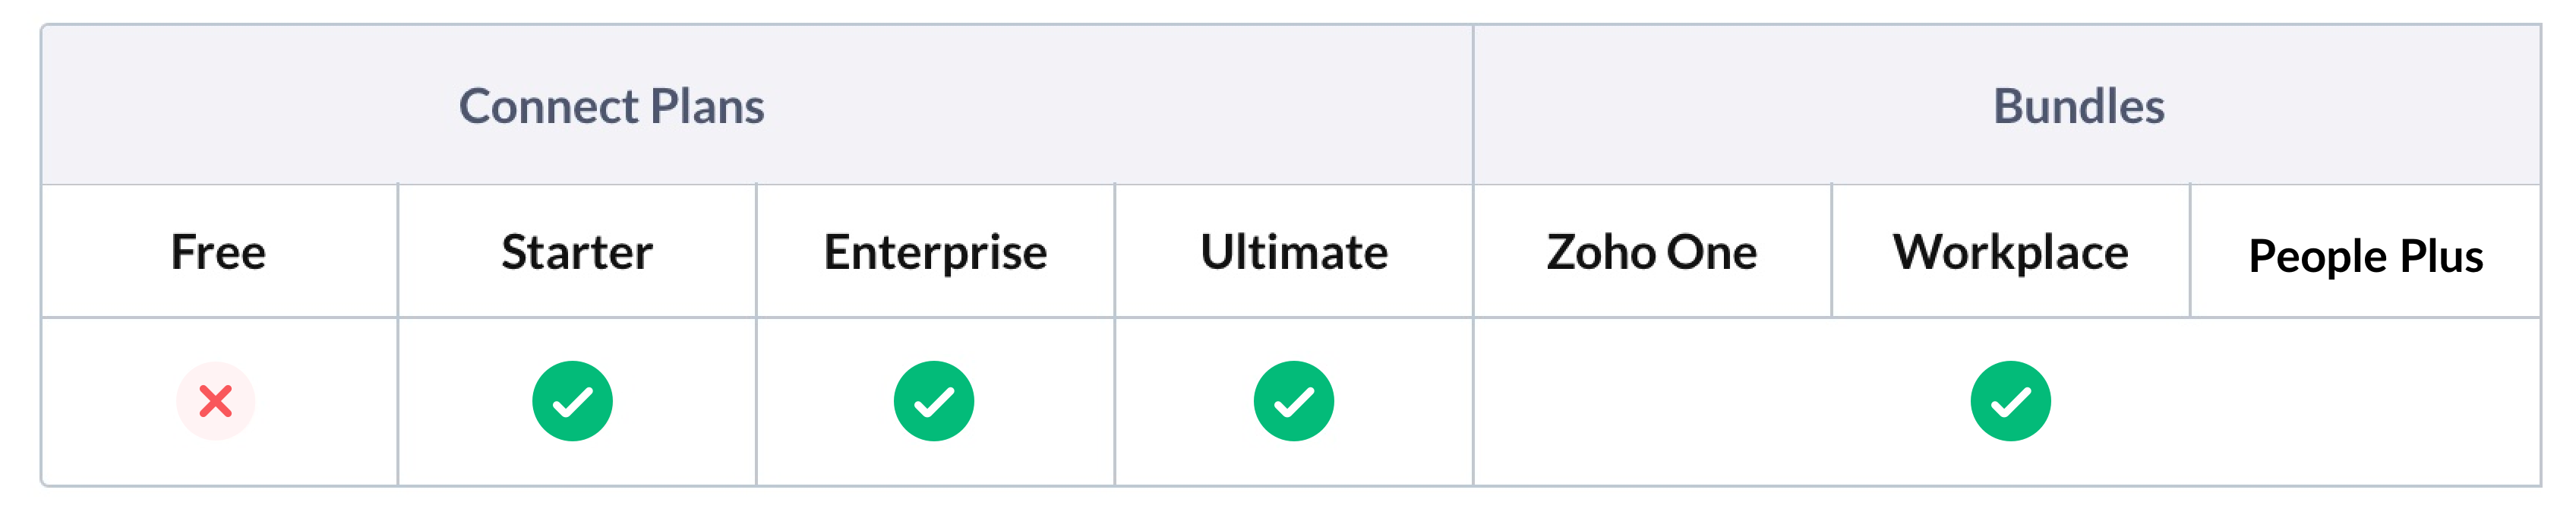Viewport: 2576px width, 515px height.
Task: Choose the Enterprise plan column heading
Action: coord(936,252)
